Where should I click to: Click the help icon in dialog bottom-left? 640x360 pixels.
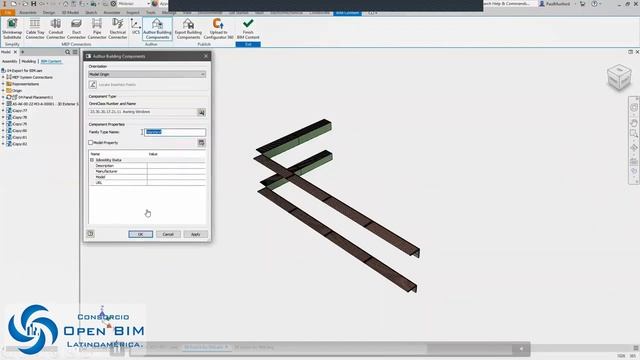coord(91,234)
